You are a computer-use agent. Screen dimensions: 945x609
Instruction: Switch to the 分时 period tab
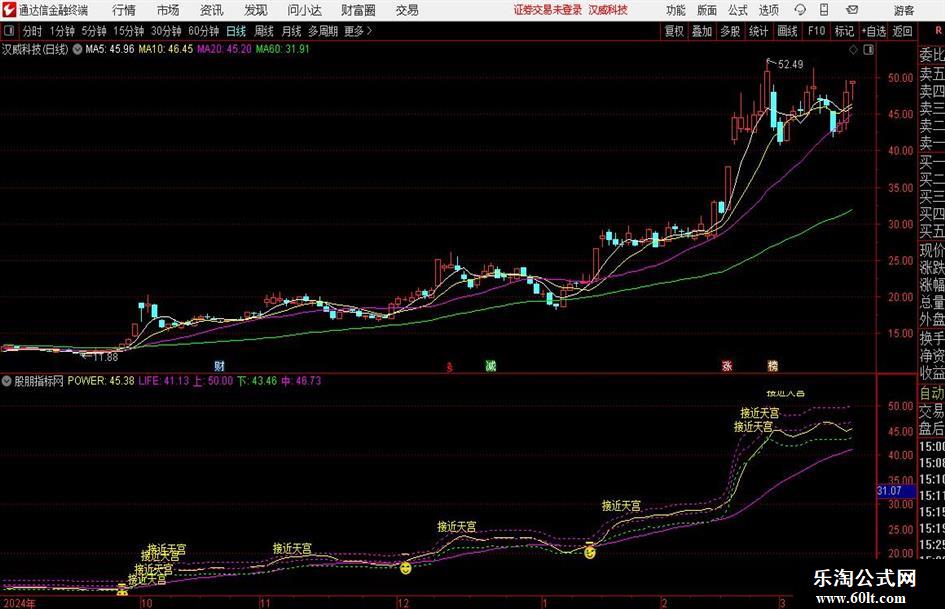click(x=32, y=31)
